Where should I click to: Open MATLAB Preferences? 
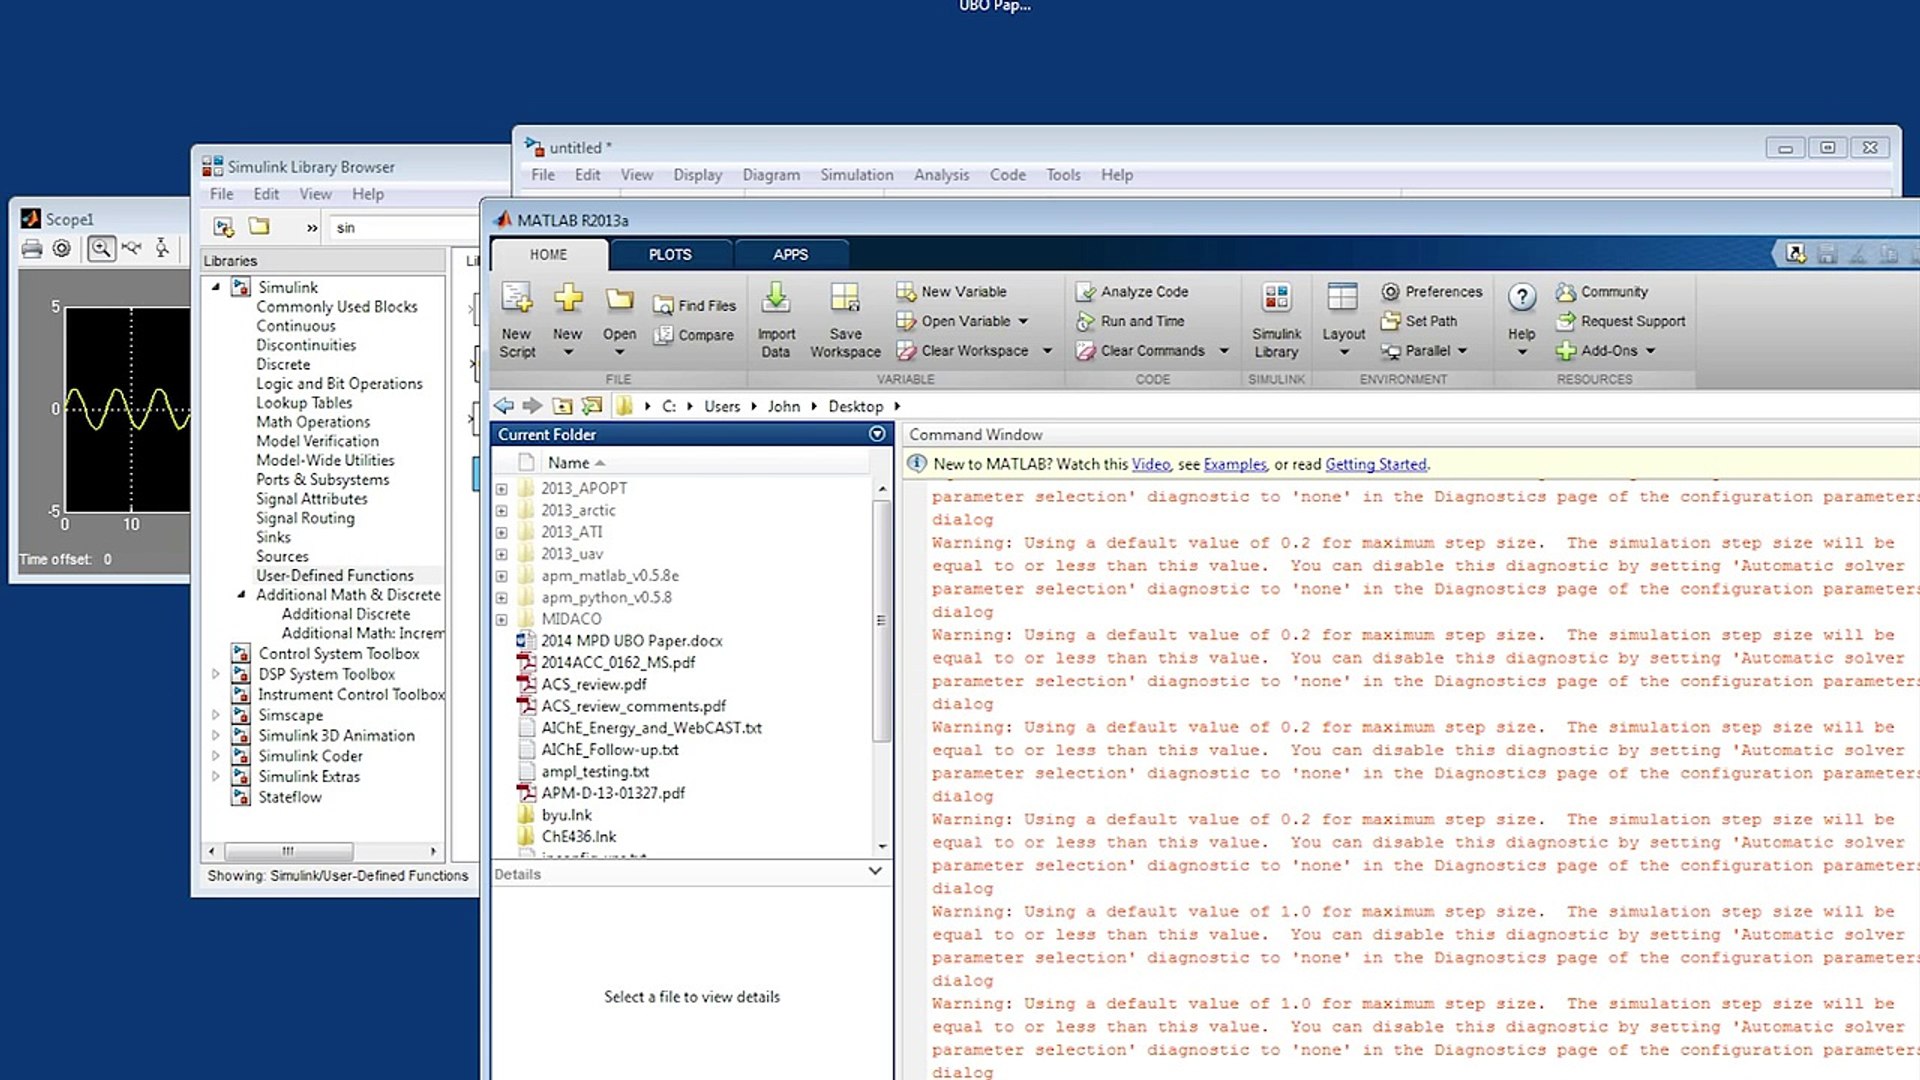coord(1432,292)
